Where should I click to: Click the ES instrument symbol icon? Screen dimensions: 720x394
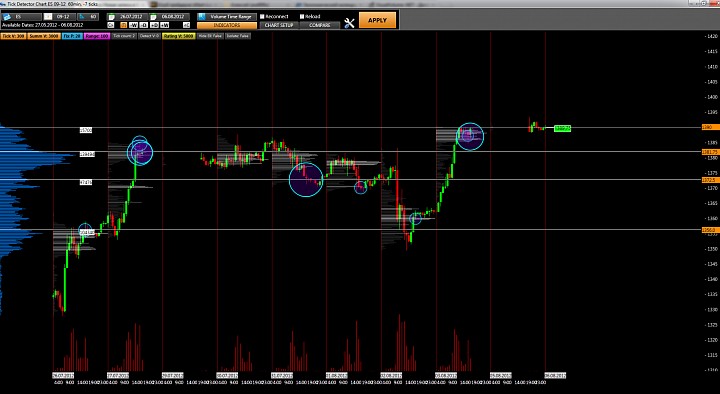(x=7, y=17)
